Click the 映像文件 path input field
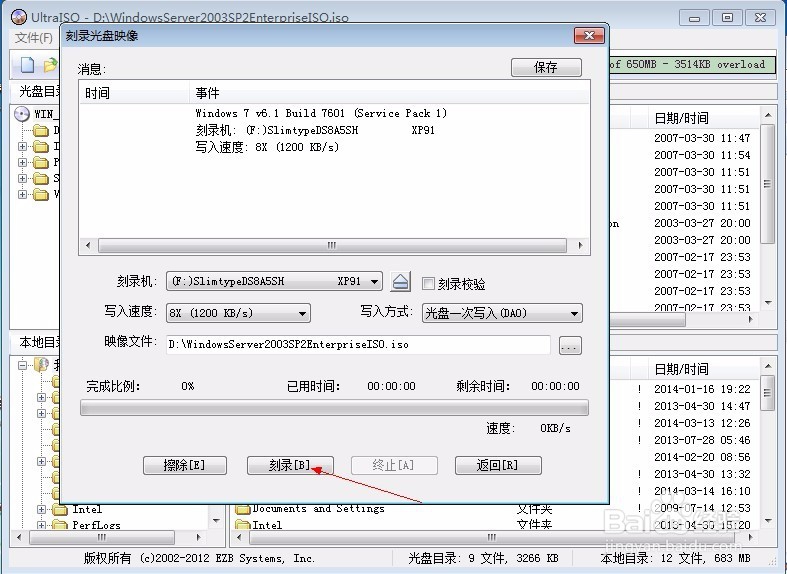Image resolution: width=787 pixels, height=574 pixels. (x=358, y=345)
